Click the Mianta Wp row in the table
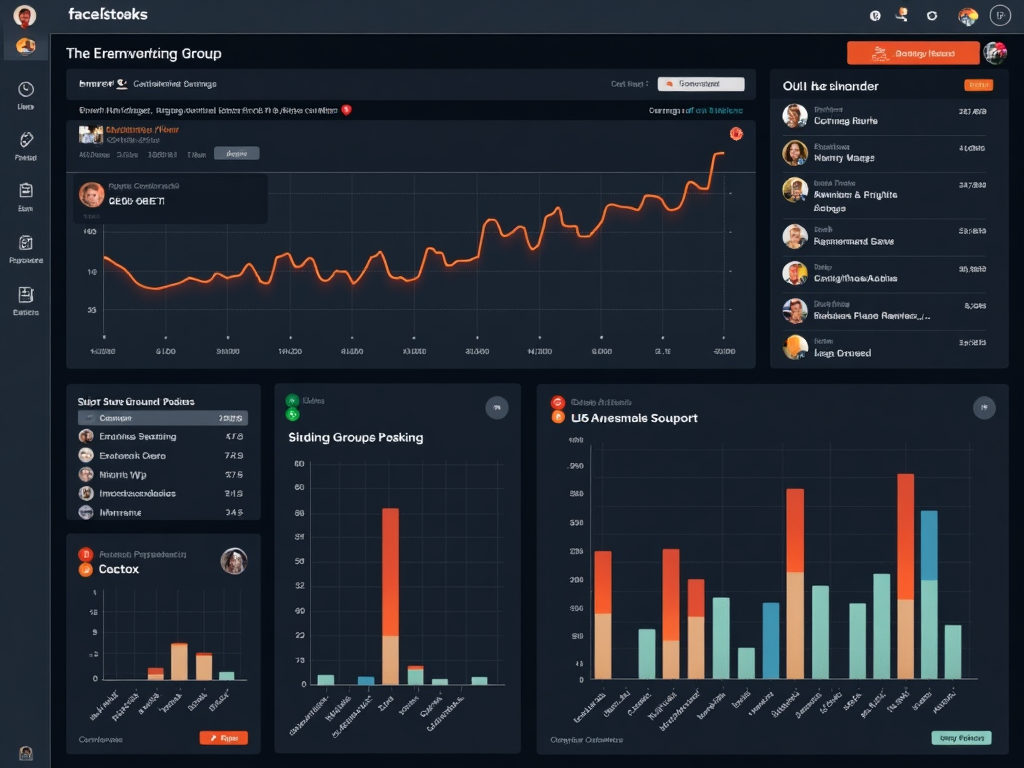1024x768 pixels. tap(162, 475)
